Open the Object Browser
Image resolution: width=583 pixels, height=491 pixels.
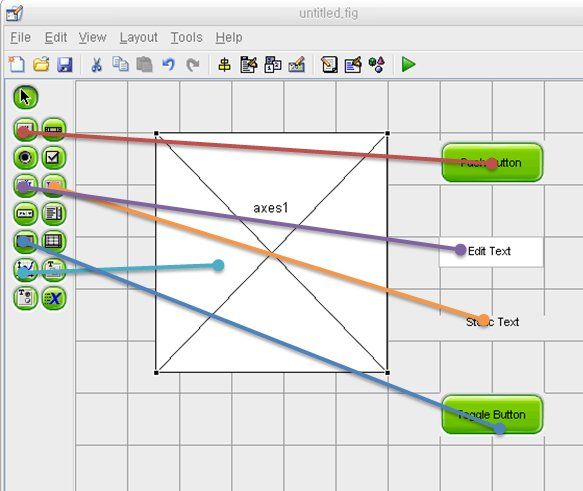click(376, 65)
